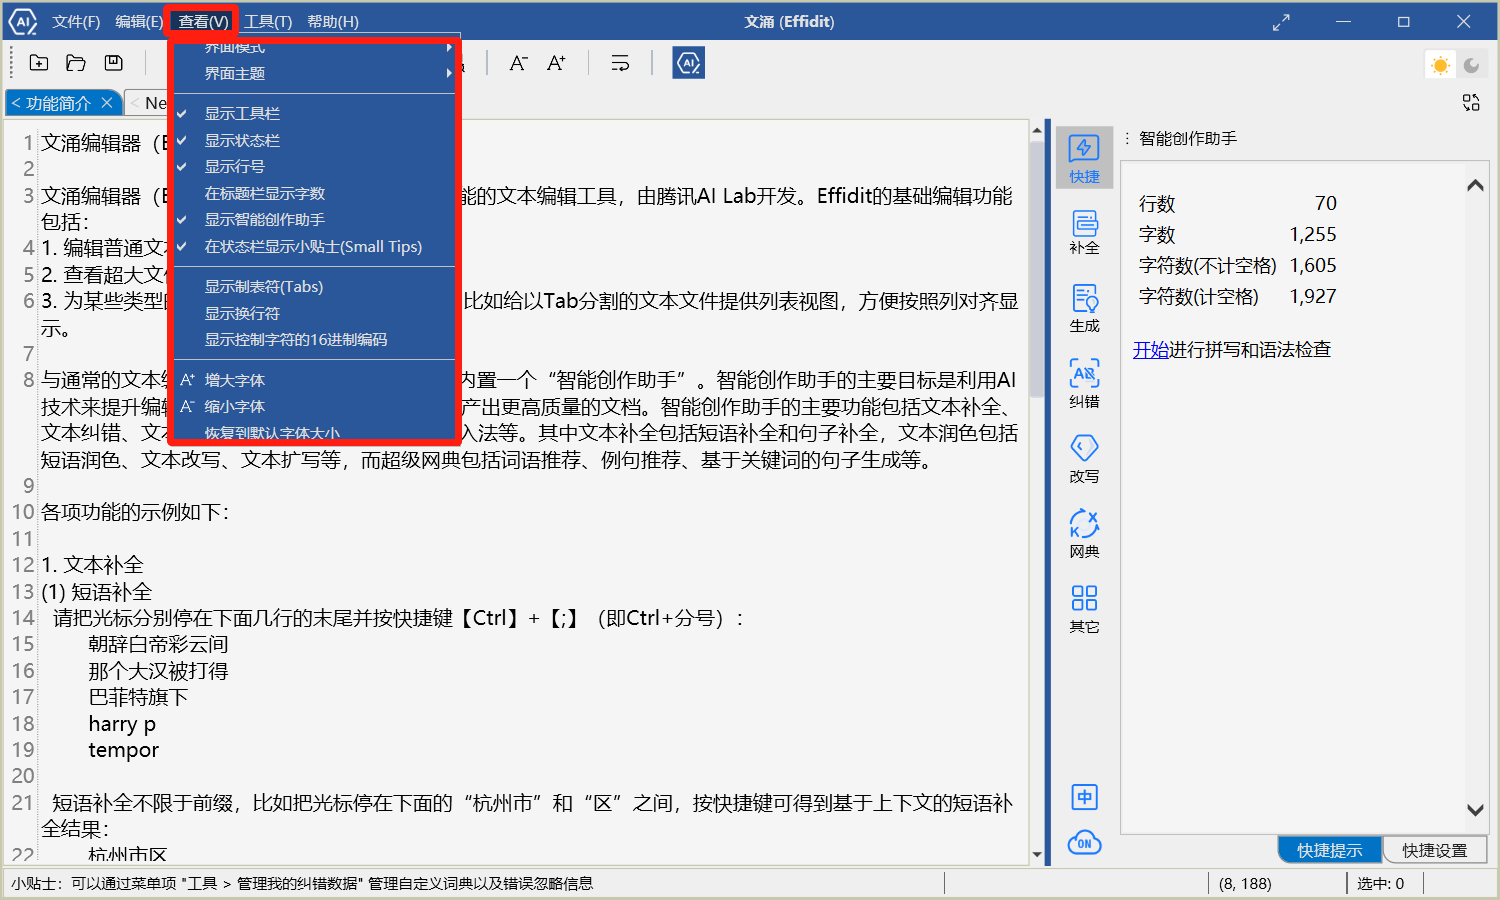Select the 快捷设置 tab
The width and height of the screenshot is (1500, 900).
coord(1435,850)
